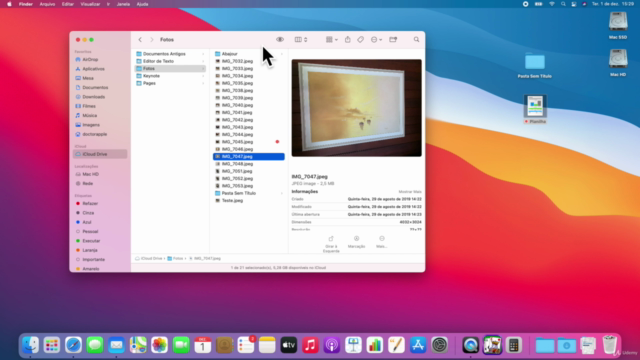The height and width of the screenshot is (360, 640).
Task: Click Girar à Esquerda button
Action: tap(331, 244)
